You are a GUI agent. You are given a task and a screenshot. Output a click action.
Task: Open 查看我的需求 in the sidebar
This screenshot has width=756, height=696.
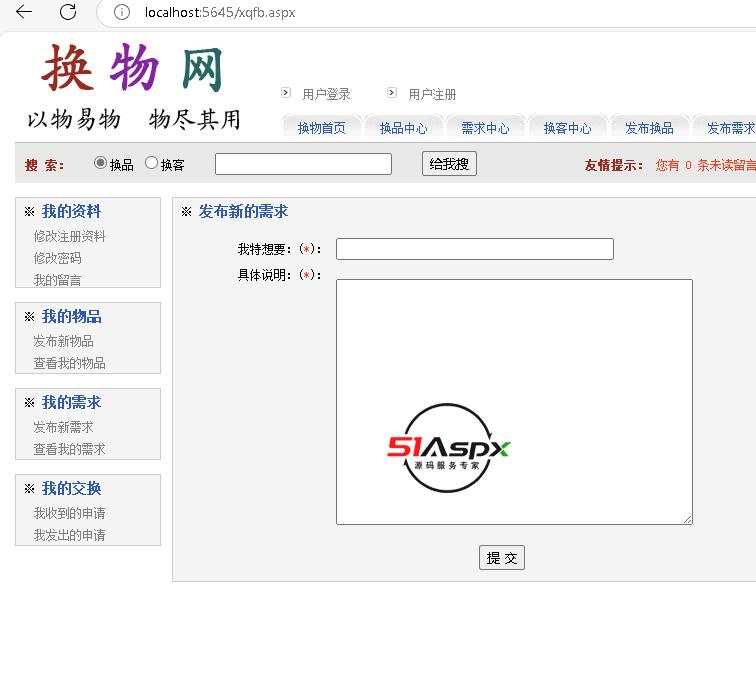click(69, 449)
